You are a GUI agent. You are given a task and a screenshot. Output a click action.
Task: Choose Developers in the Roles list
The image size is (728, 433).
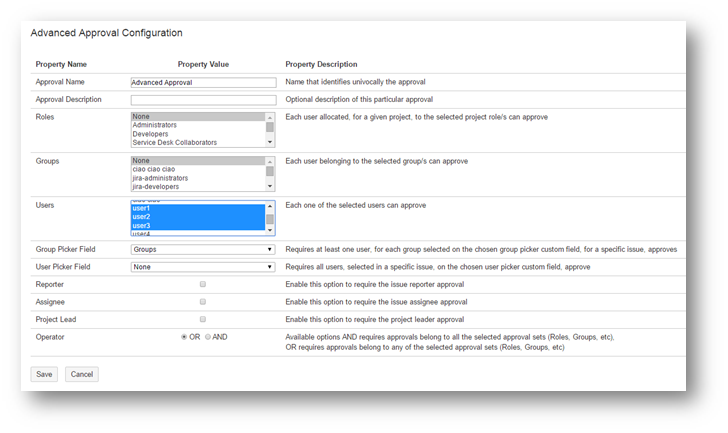coord(151,134)
